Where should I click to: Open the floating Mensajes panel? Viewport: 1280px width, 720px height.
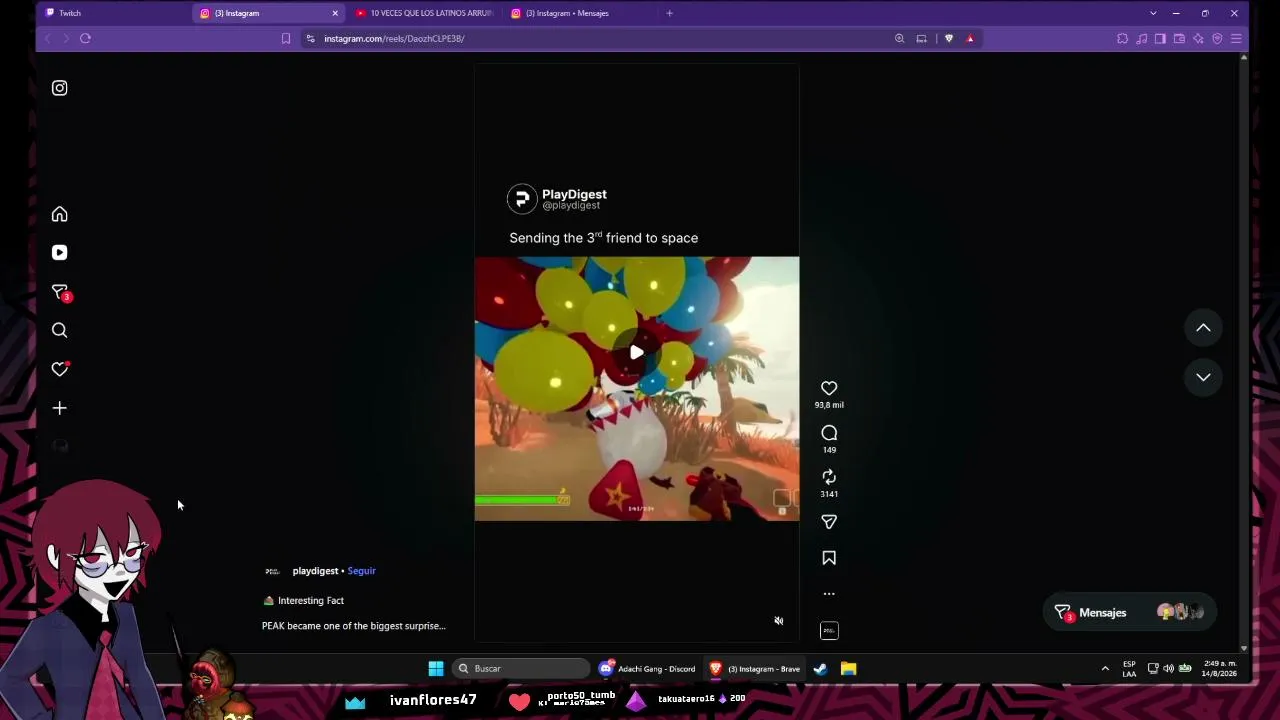coord(1131,613)
